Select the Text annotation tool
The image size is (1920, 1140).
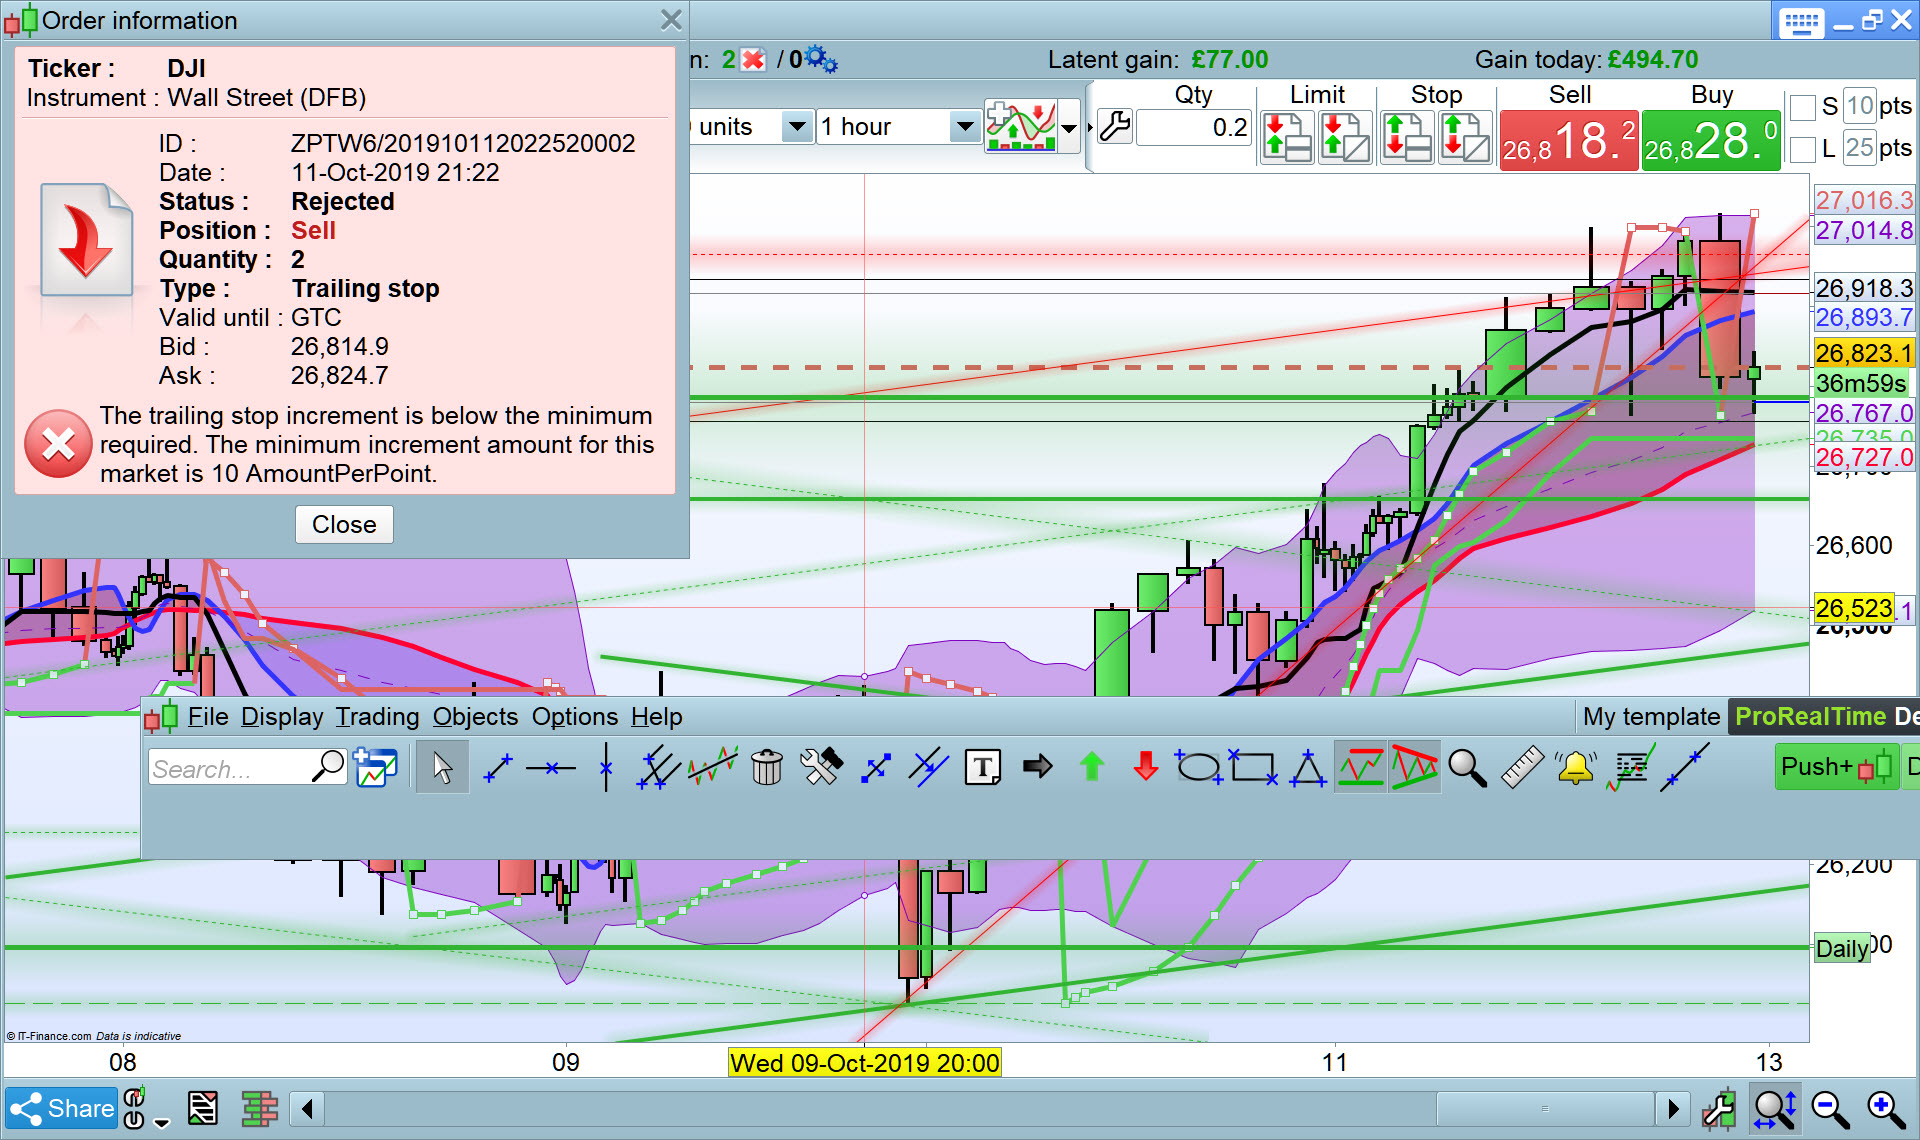(x=982, y=768)
